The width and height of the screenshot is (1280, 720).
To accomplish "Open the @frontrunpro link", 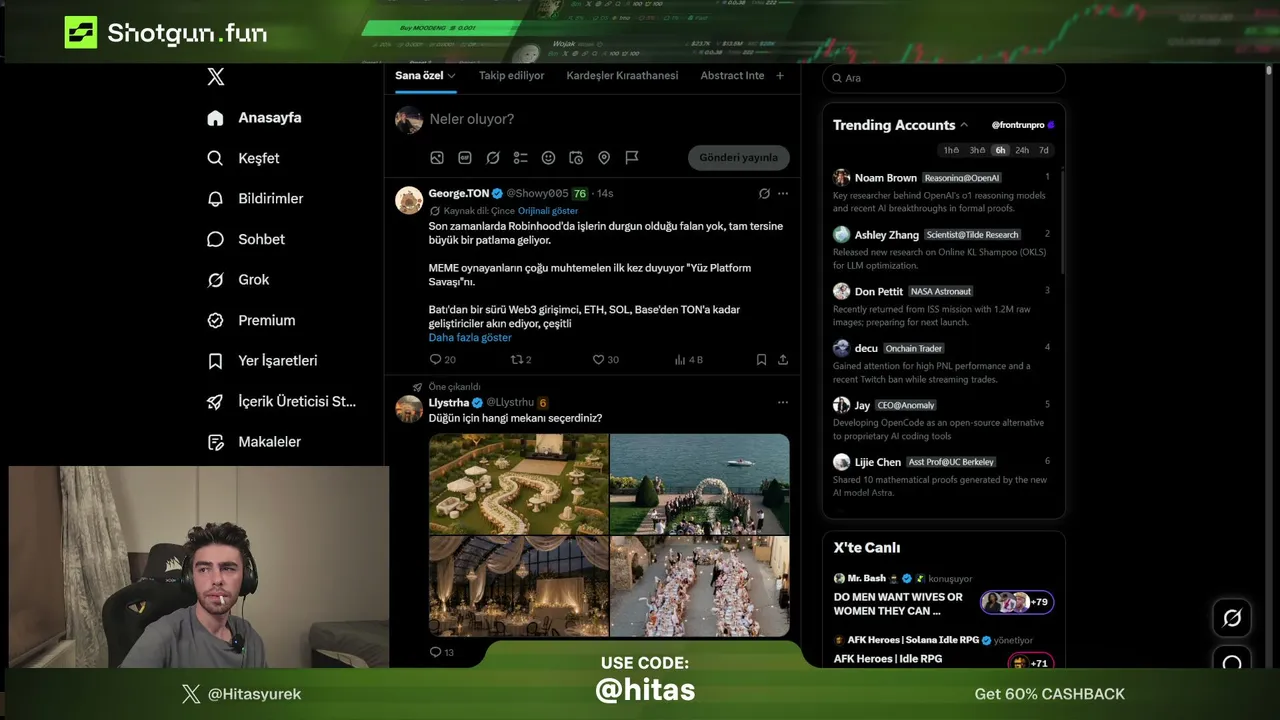I will [x=1018, y=125].
